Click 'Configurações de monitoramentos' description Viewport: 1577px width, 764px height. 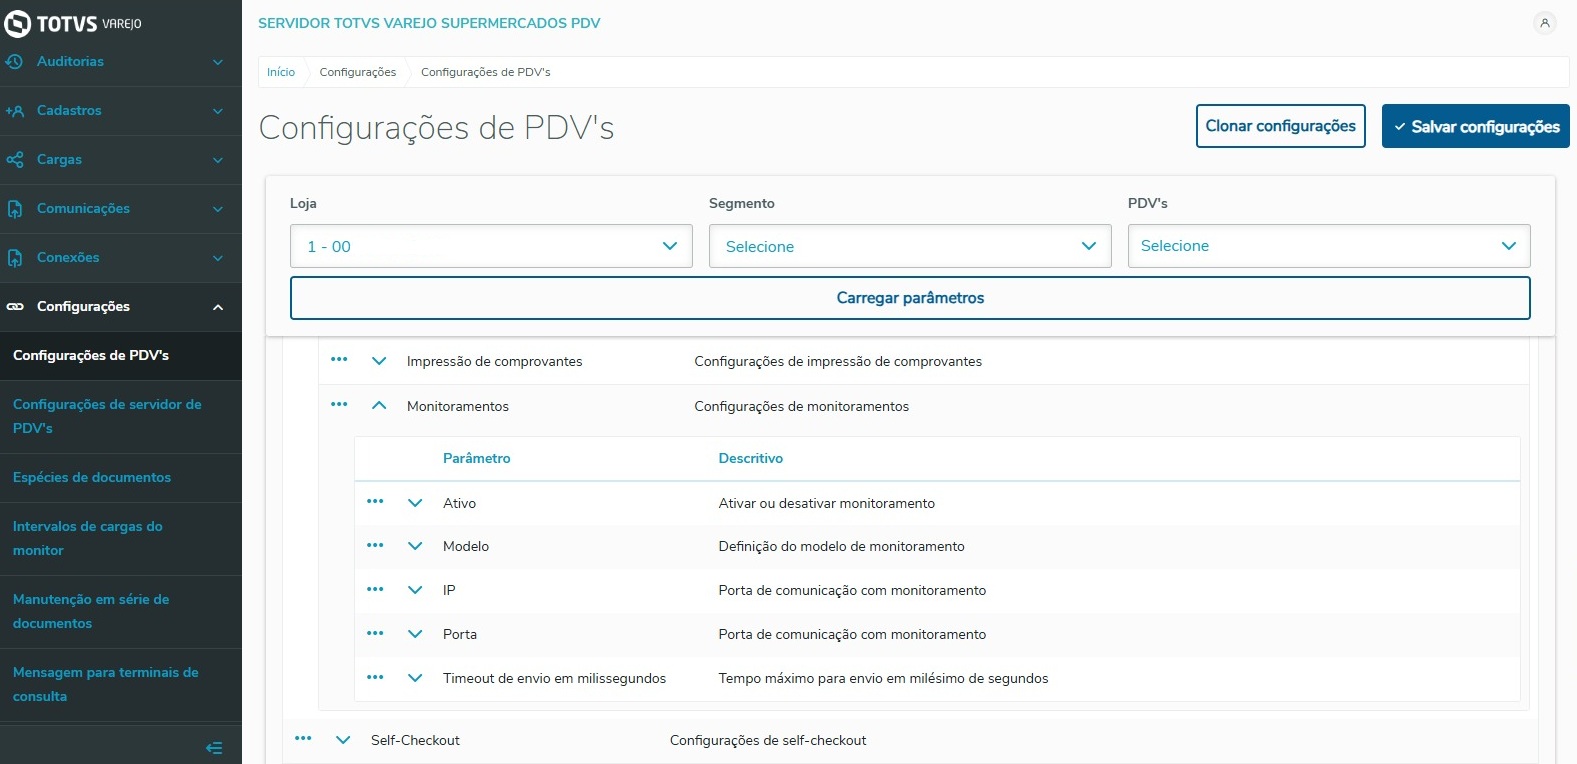click(x=802, y=406)
